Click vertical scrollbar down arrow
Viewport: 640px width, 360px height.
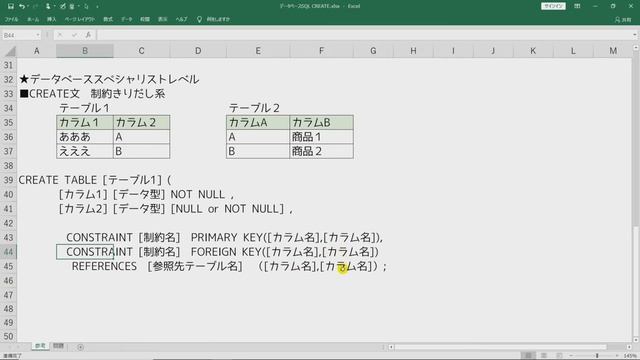[636, 340]
